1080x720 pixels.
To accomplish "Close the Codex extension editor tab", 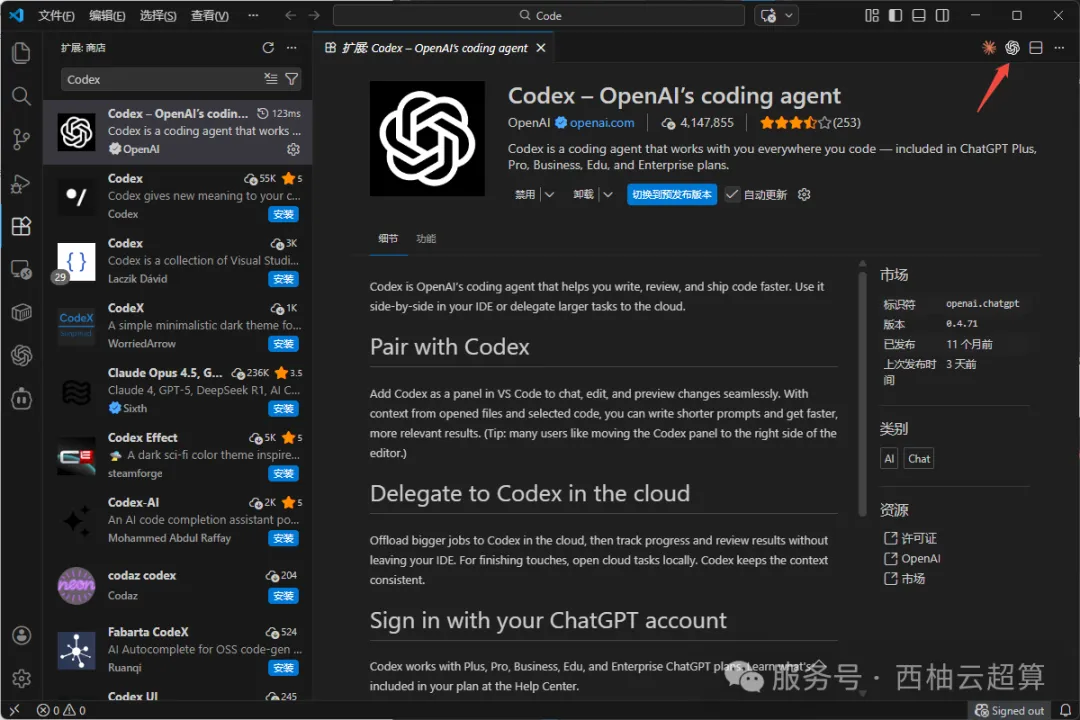I will tap(541, 48).
